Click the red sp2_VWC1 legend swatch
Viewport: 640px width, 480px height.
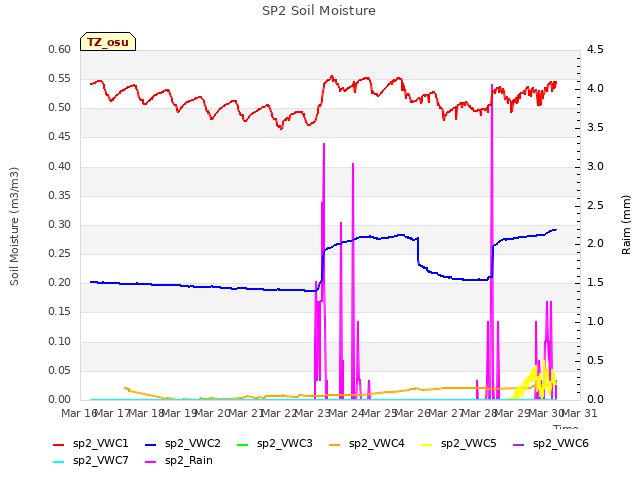(58, 444)
